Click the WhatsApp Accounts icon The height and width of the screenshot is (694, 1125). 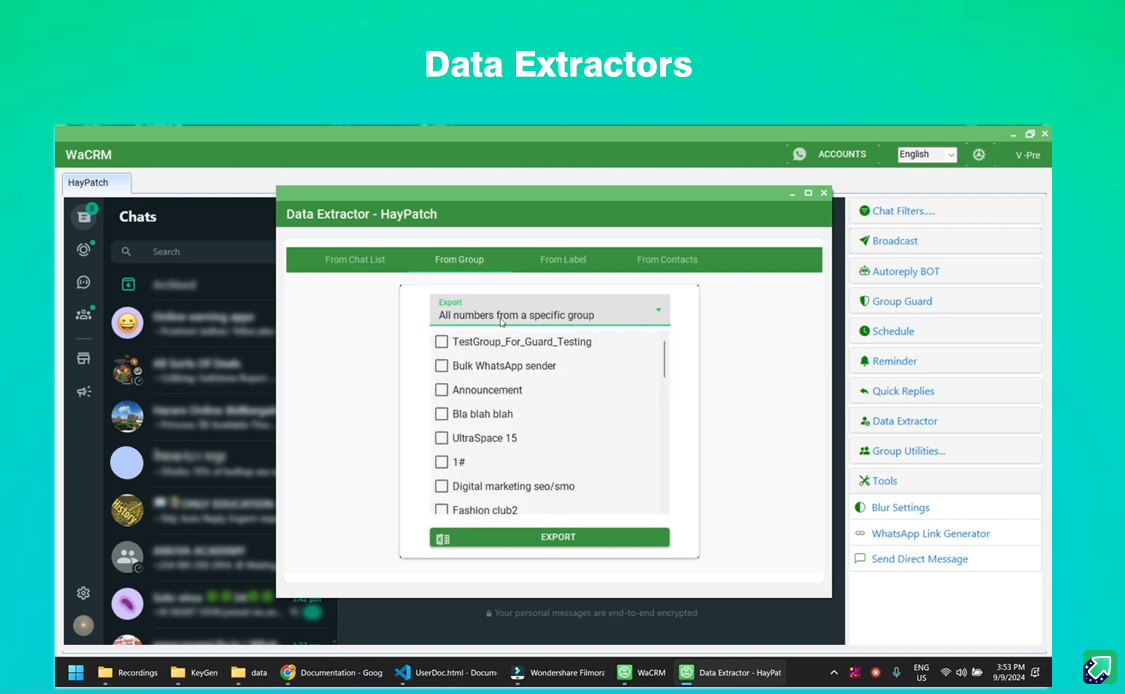[x=799, y=154]
